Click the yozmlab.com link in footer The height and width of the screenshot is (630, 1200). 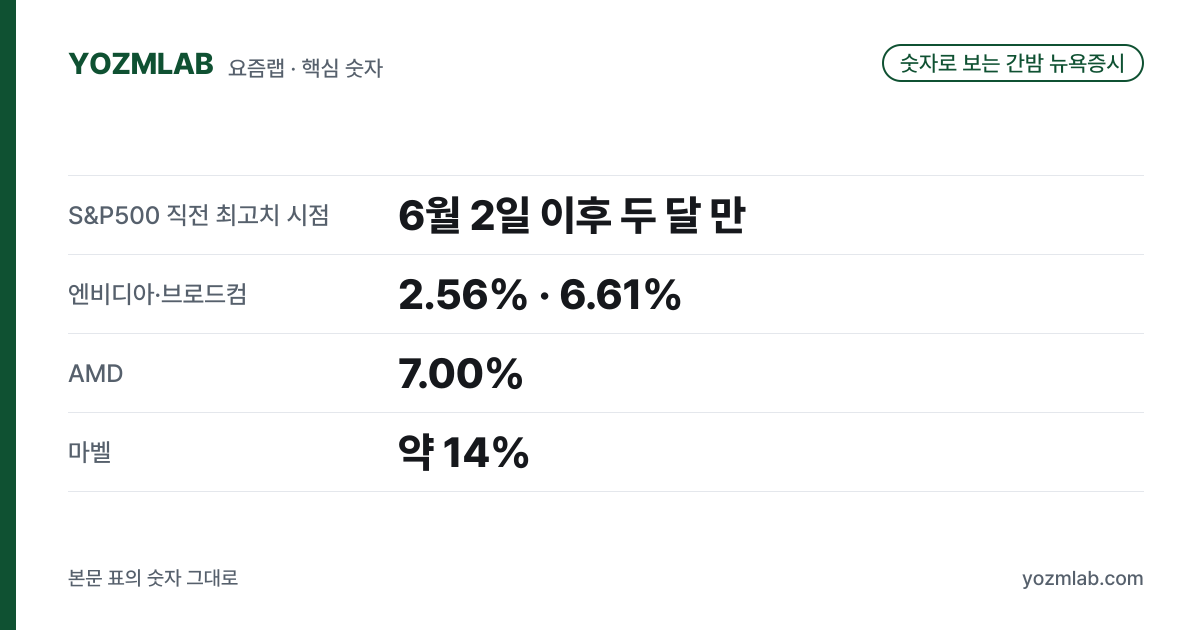(1082, 579)
